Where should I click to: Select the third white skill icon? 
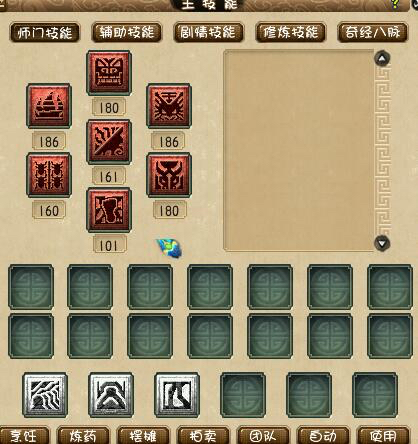pyautogui.click(x=177, y=395)
